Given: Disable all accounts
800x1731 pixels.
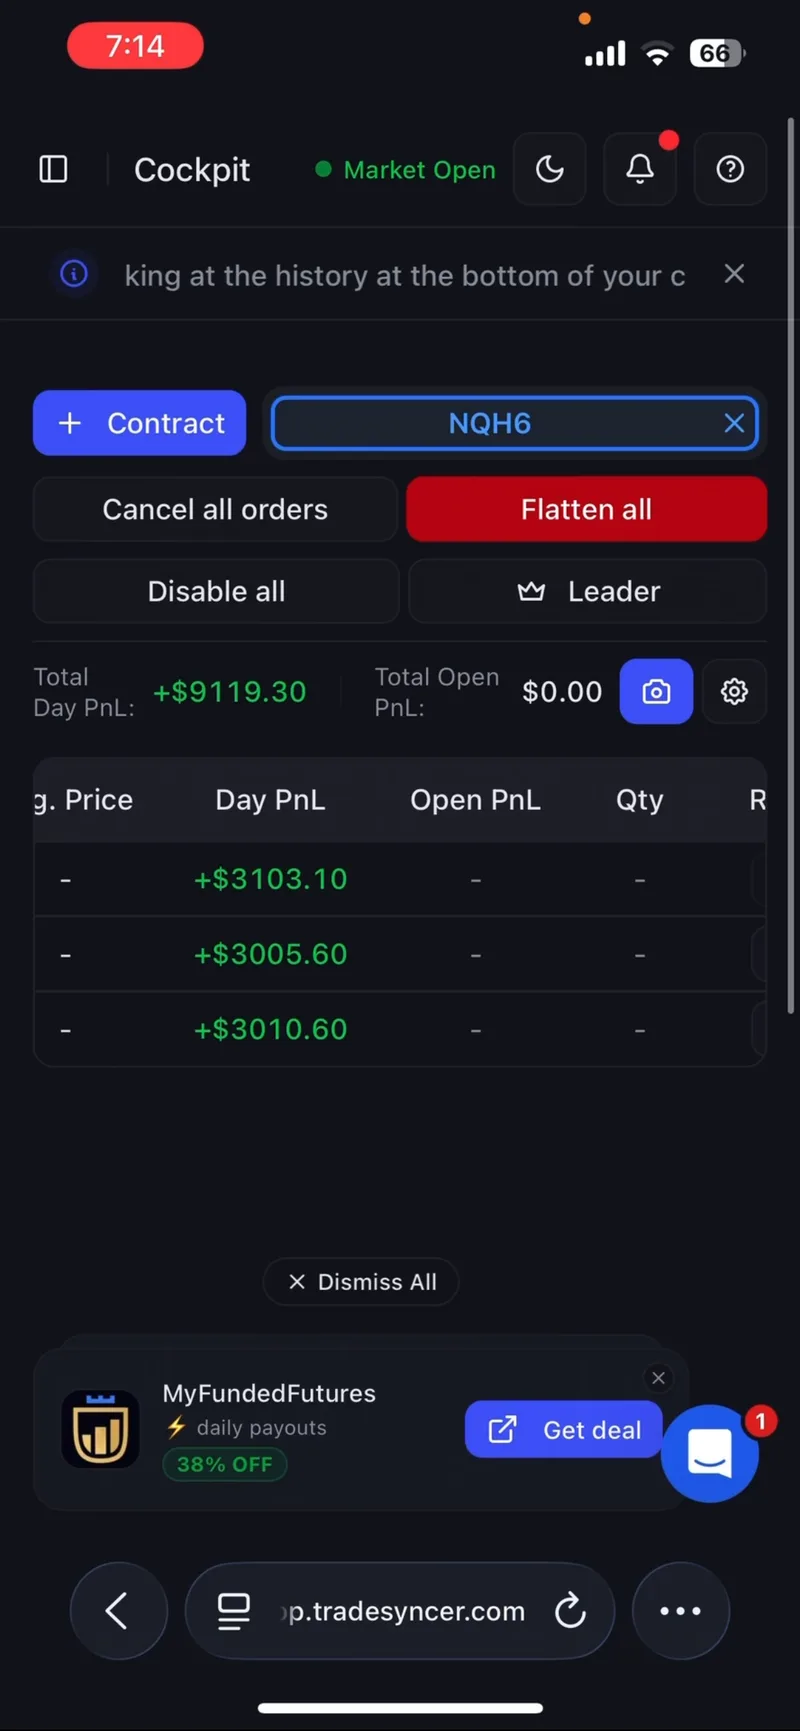Looking at the screenshot, I should pos(216,591).
